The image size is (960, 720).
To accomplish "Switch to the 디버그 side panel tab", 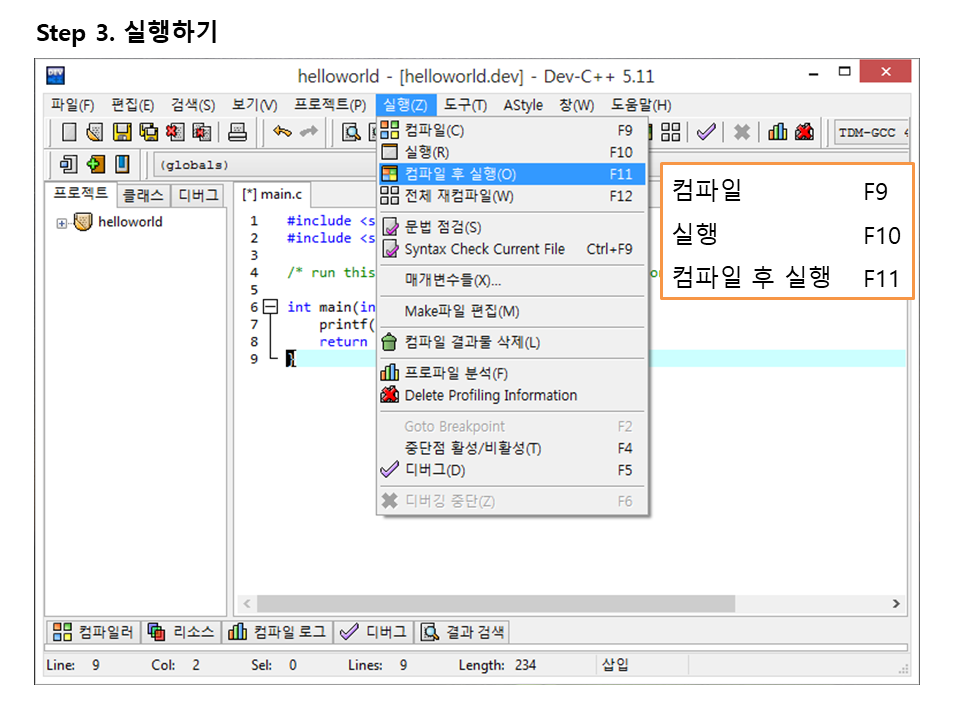I will [x=198, y=195].
